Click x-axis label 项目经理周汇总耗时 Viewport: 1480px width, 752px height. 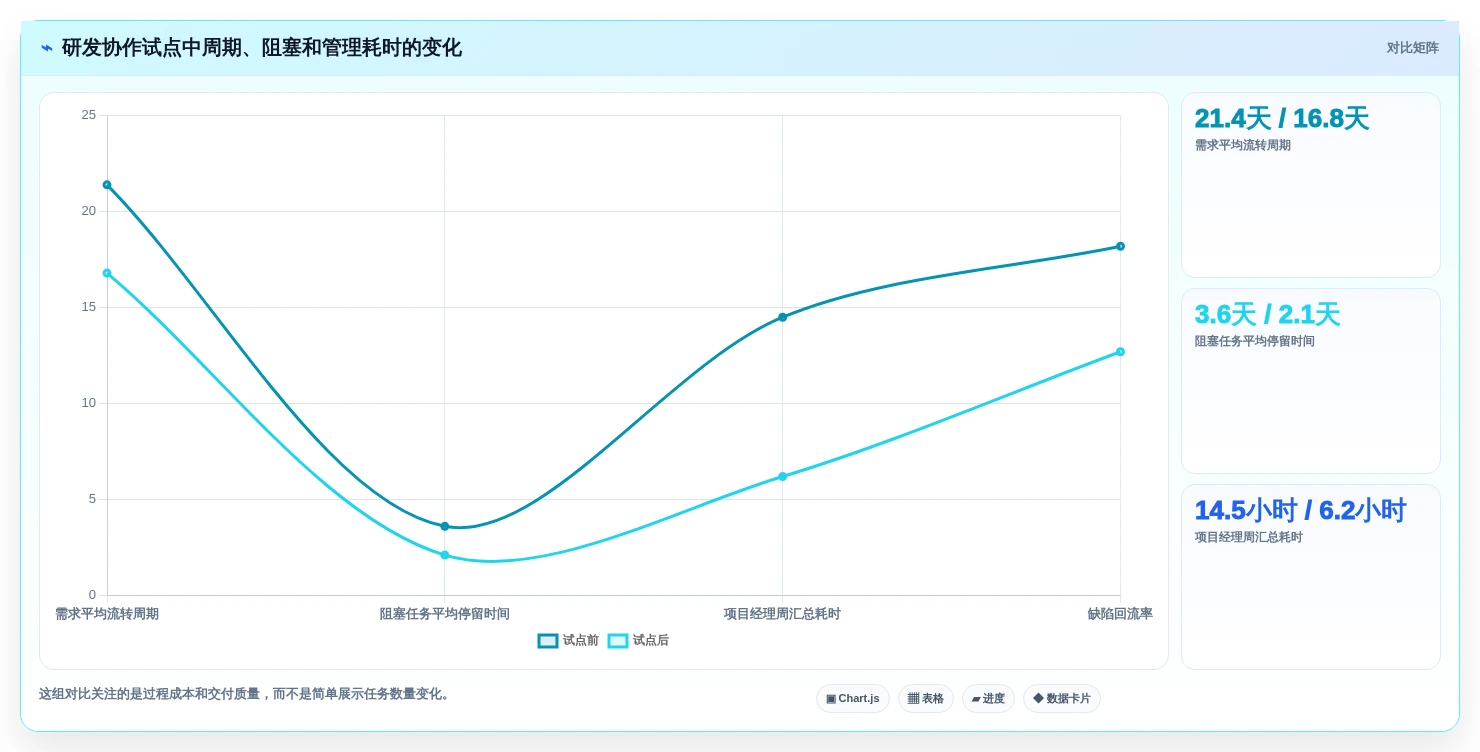pos(782,614)
